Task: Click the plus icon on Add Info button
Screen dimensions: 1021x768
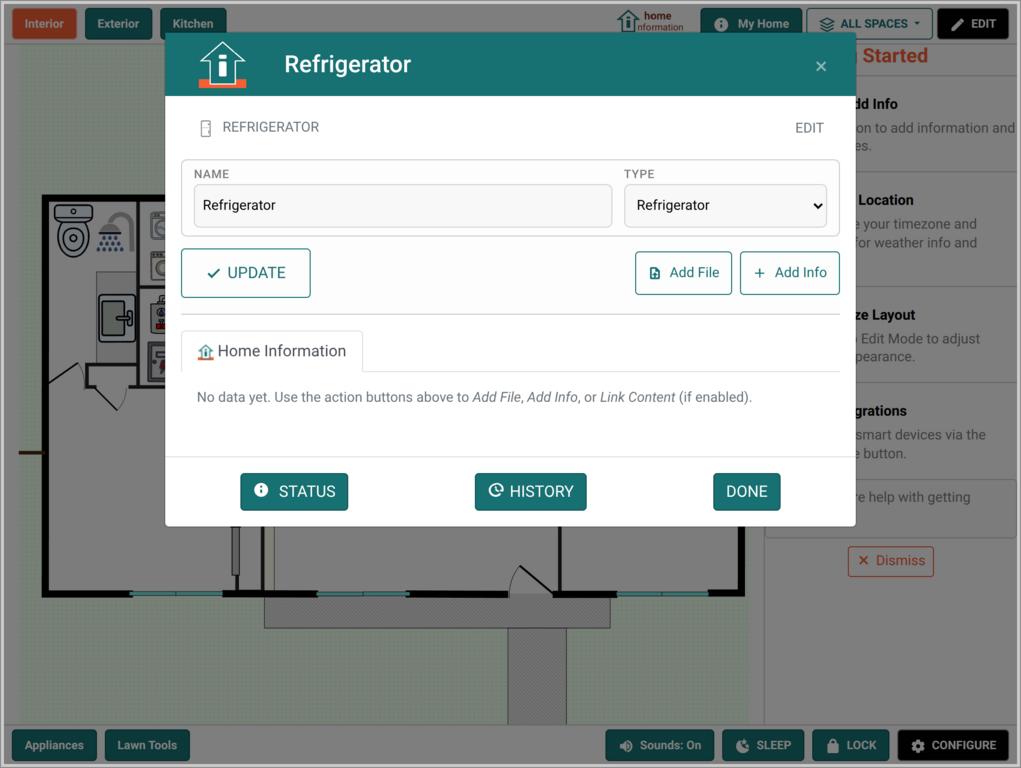Action: click(x=759, y=273)
